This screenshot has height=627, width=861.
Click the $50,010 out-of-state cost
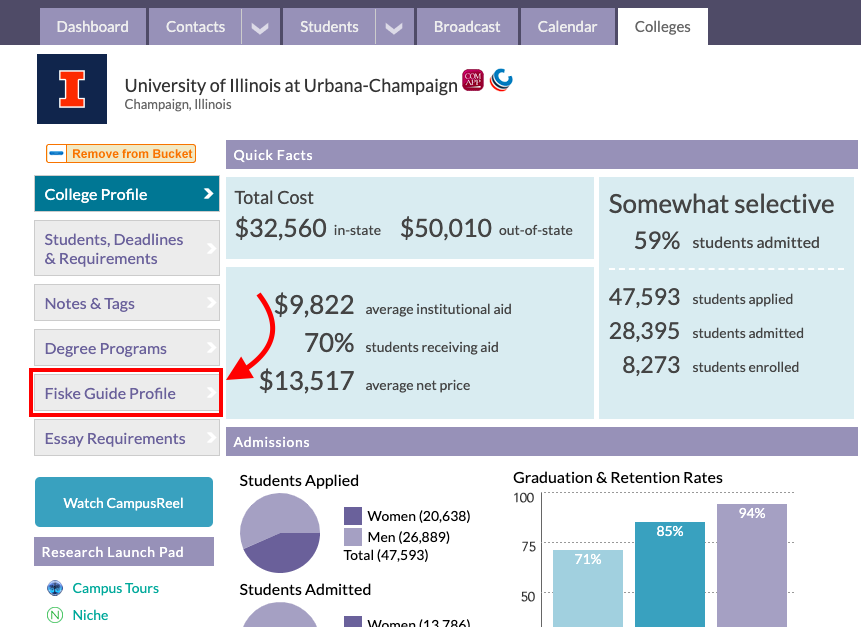coord(446,228)
